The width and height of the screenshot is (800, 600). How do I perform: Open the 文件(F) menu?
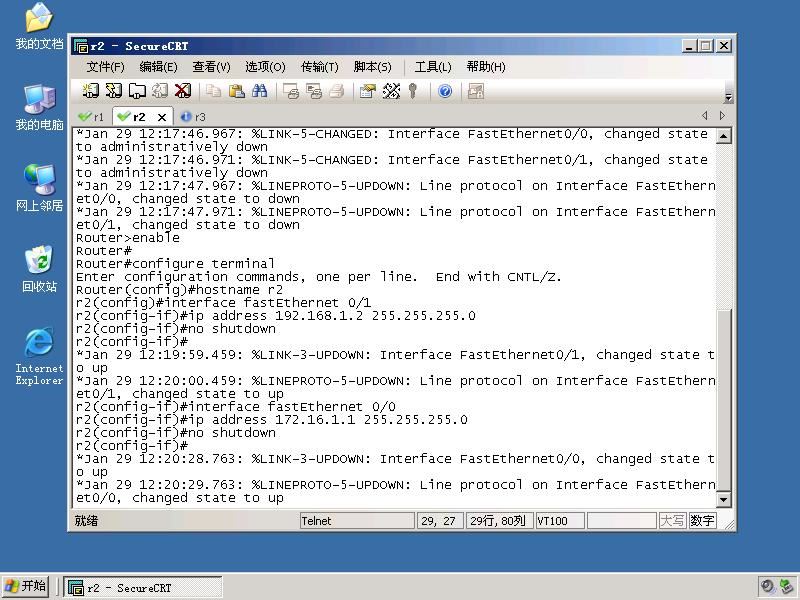tap(105, 67)
